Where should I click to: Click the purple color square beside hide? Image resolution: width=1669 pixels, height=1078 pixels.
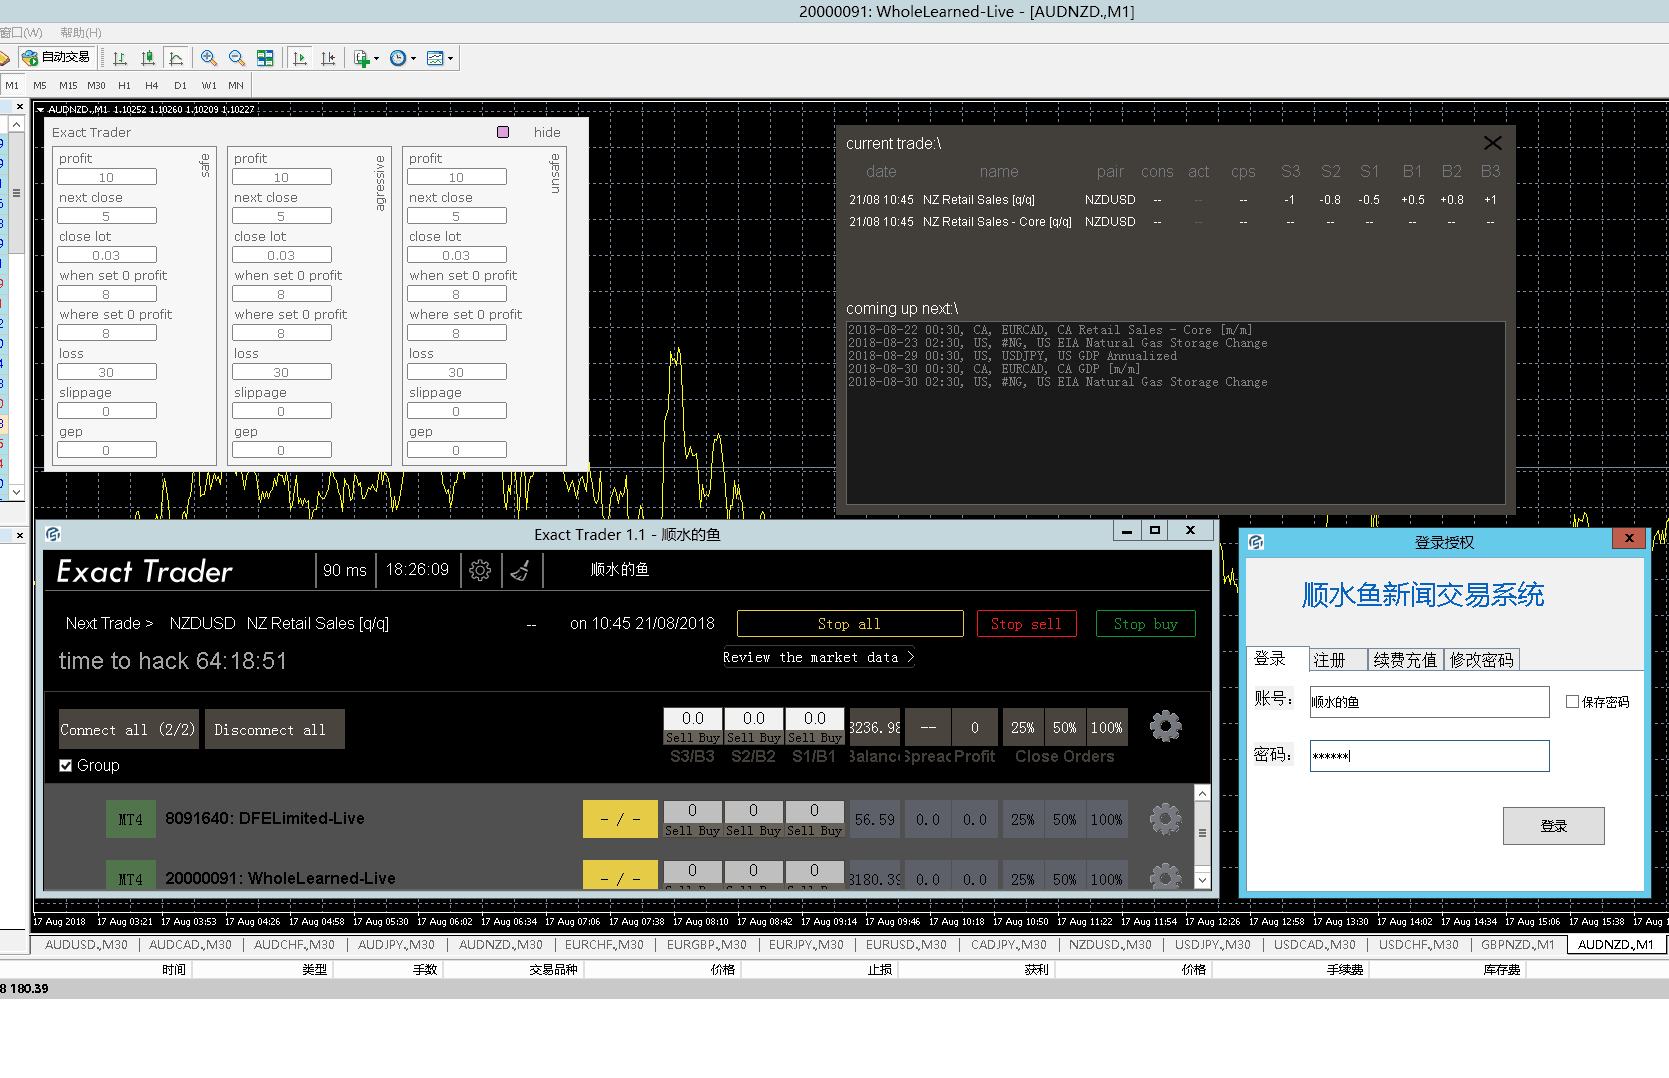(503, 132)
